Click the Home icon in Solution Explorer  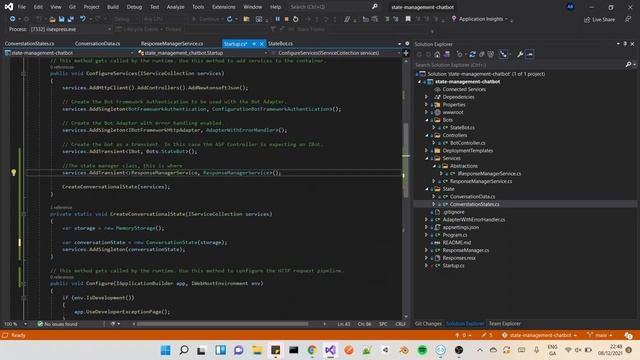pos(437,54)
